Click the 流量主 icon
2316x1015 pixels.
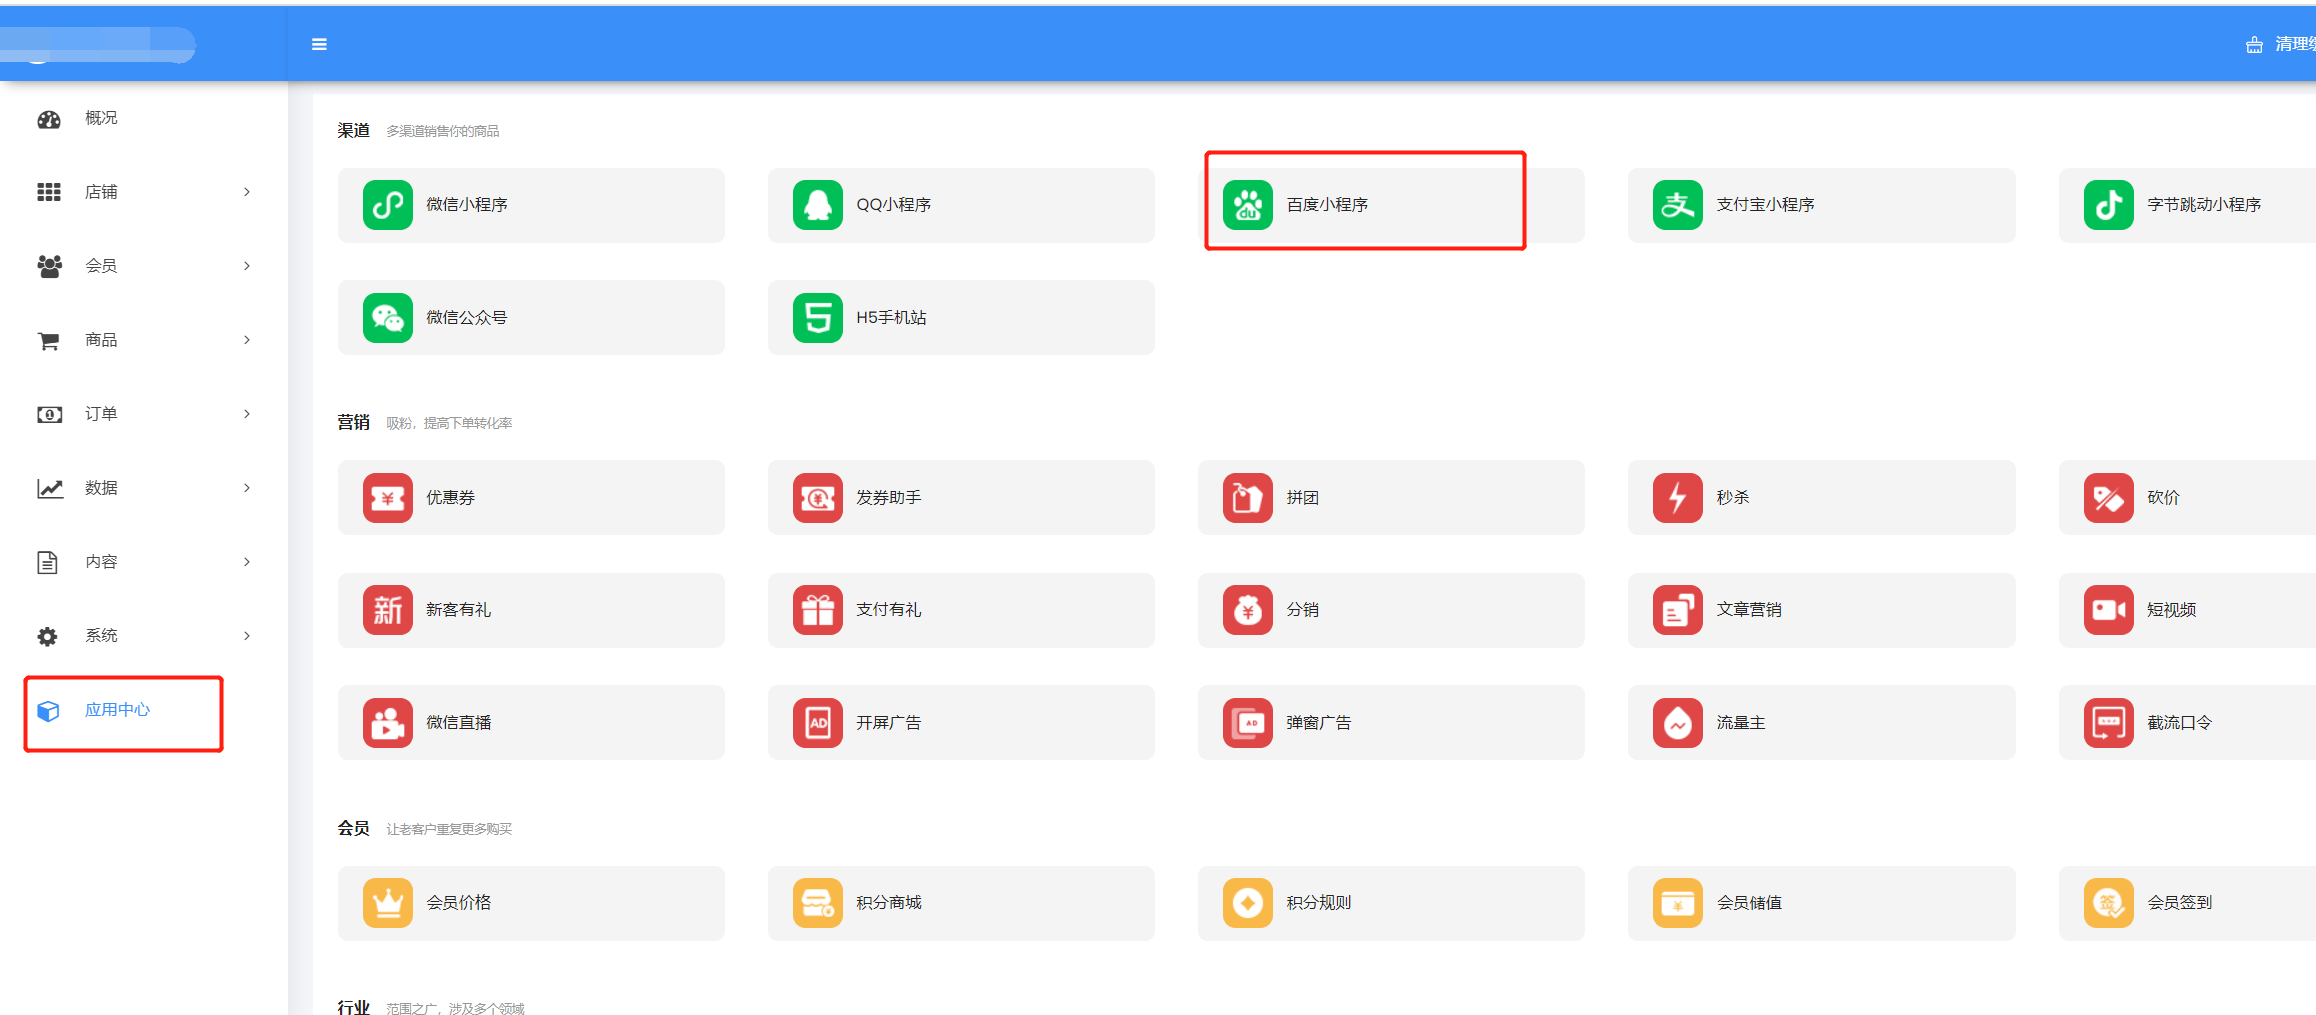click(1678, 723)
